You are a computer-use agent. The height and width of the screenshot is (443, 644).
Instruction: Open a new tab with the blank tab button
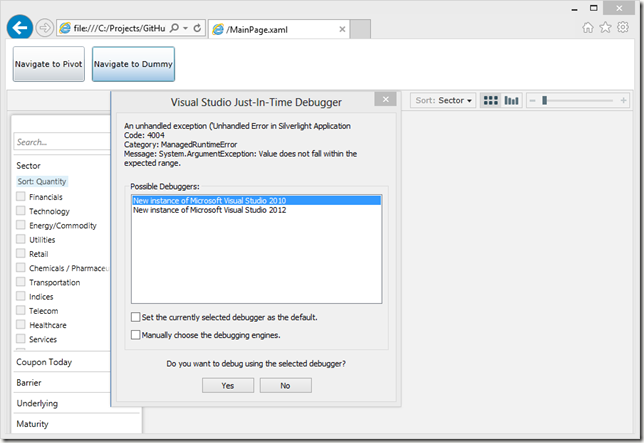(360, 29)
